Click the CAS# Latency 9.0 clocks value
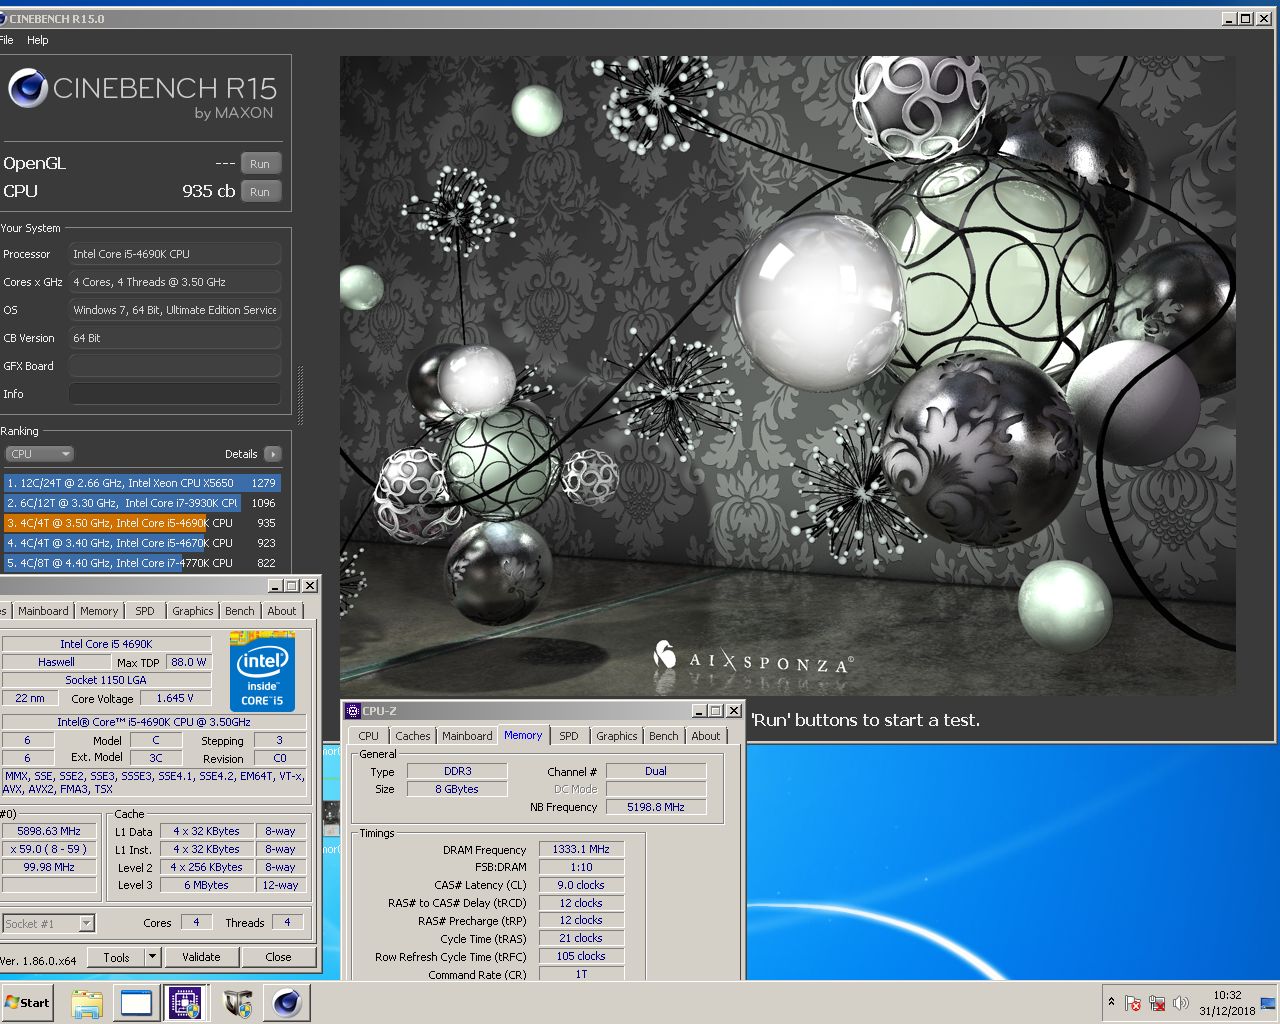The image size is (1280, 1024). pyautogui.click(x=581, y=885)
